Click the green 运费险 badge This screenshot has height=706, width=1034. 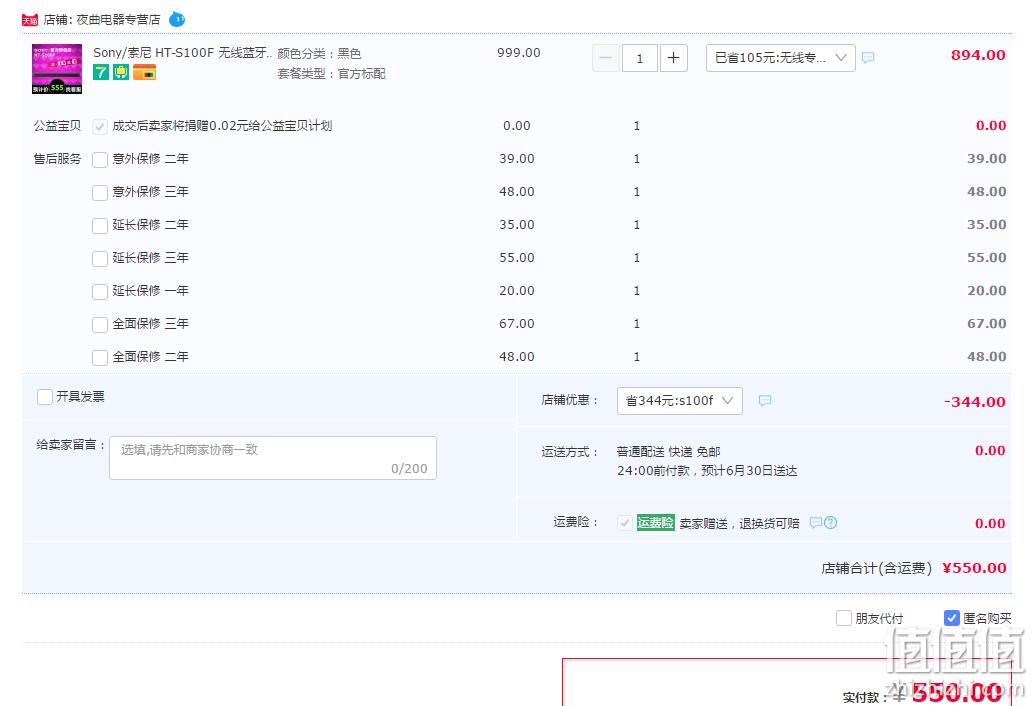click(655, 523)
